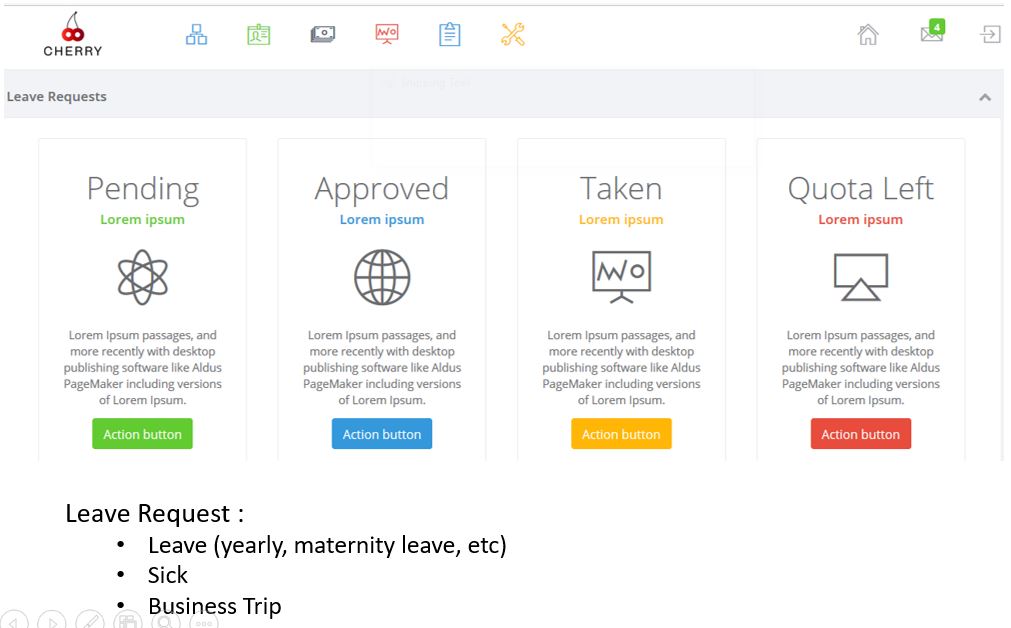Click the globe icon in Approved card
The height and width of the screenshot is (628, 1011).
point(382,277)
